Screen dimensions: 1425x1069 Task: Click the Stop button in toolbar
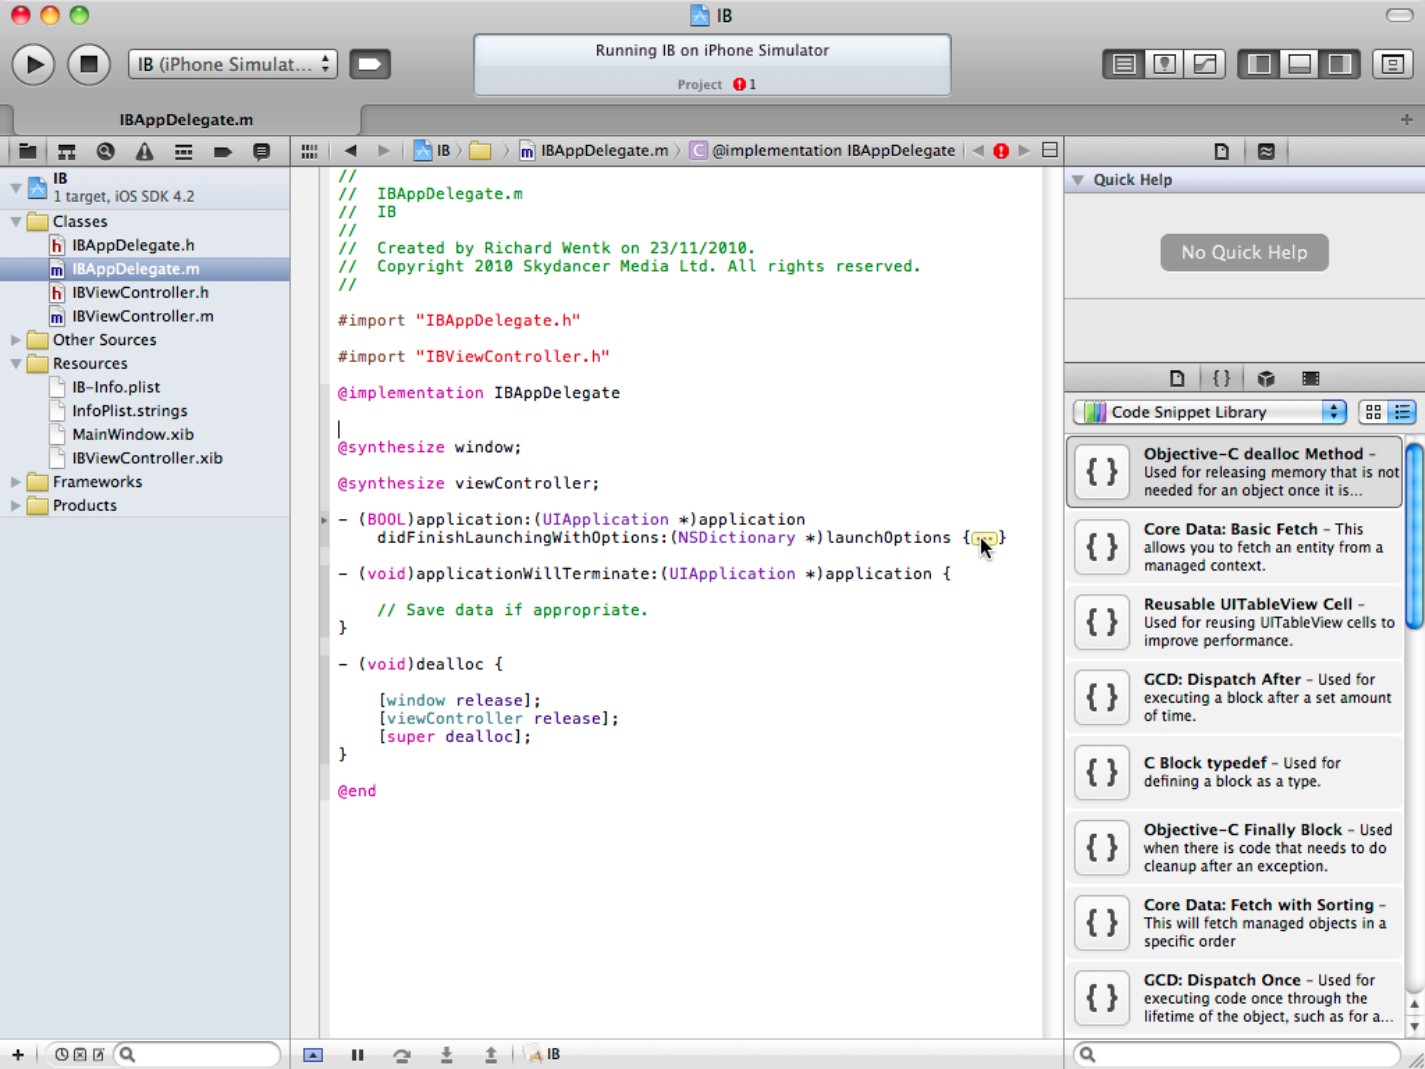click(89, 64)
